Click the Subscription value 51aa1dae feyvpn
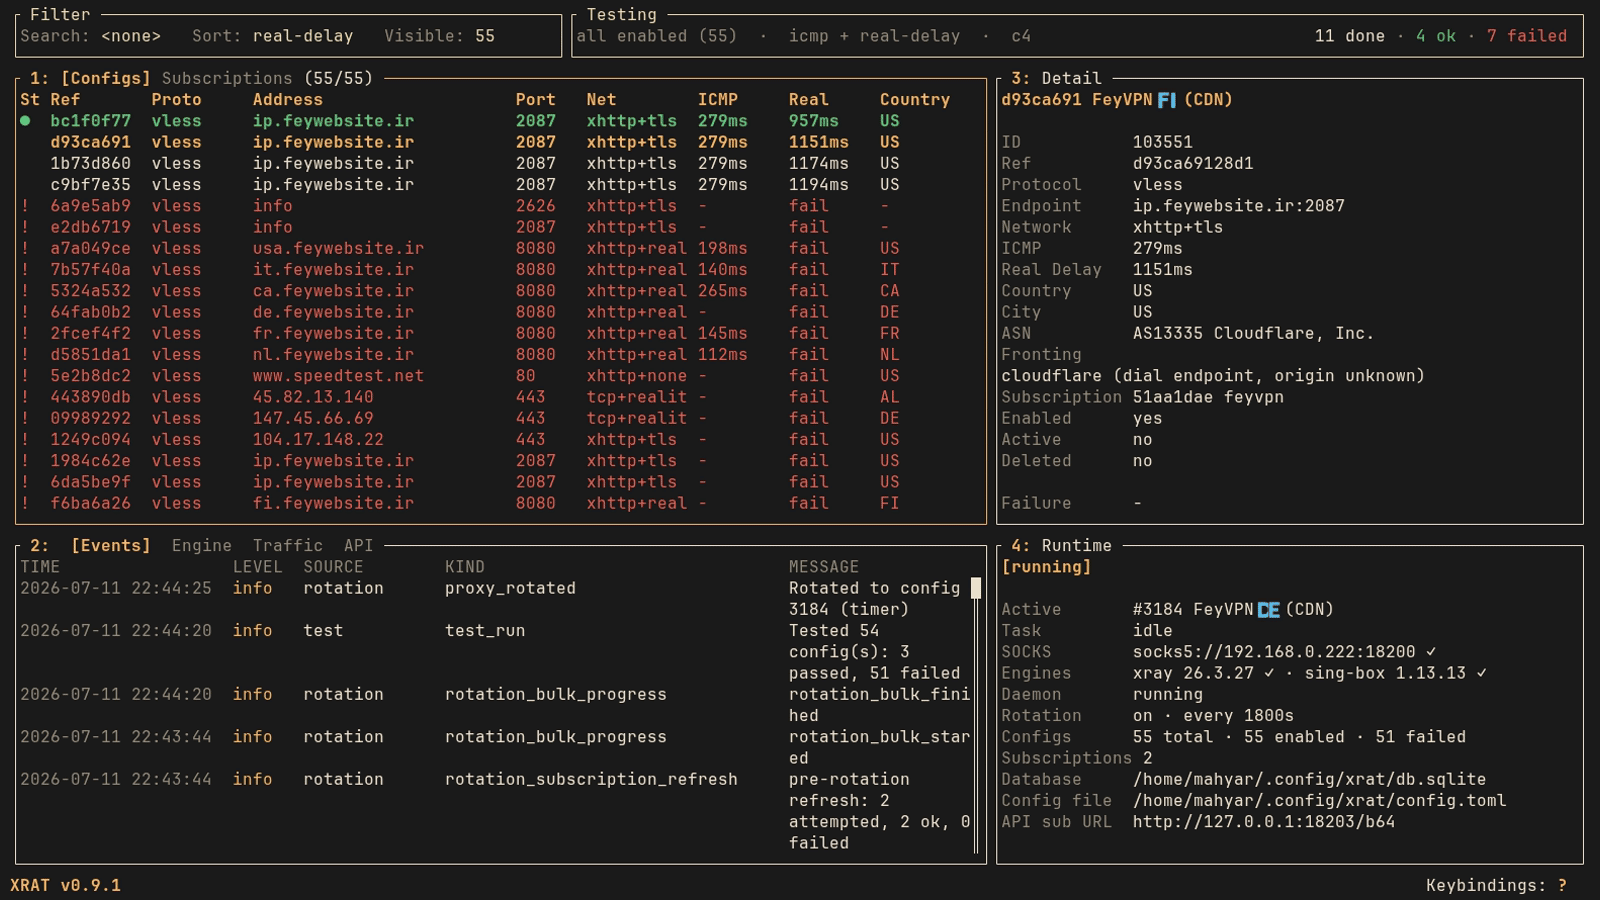1600x900 pixels. click(x=1208, y=397)
